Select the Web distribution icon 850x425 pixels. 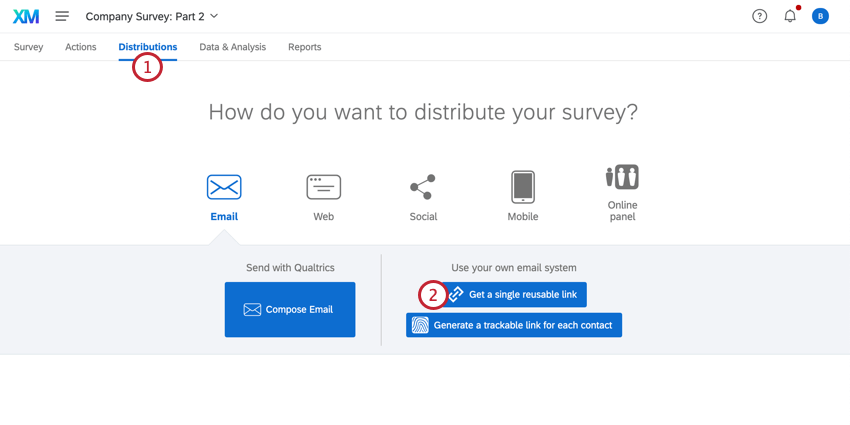pos(323,187)
